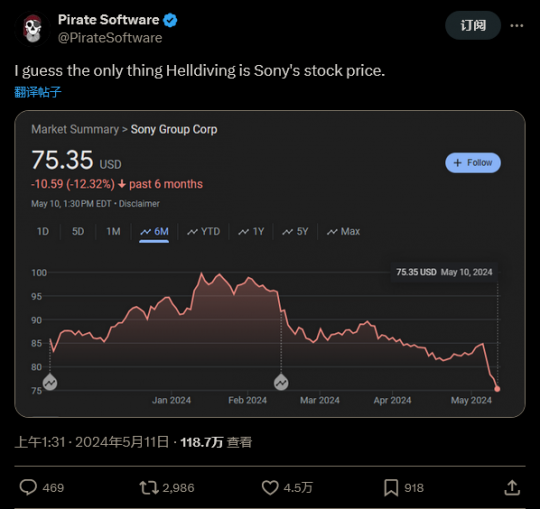Click the 翻译帖子 translate post link
This screenshot has height=509, width=540.
point(38,92)
